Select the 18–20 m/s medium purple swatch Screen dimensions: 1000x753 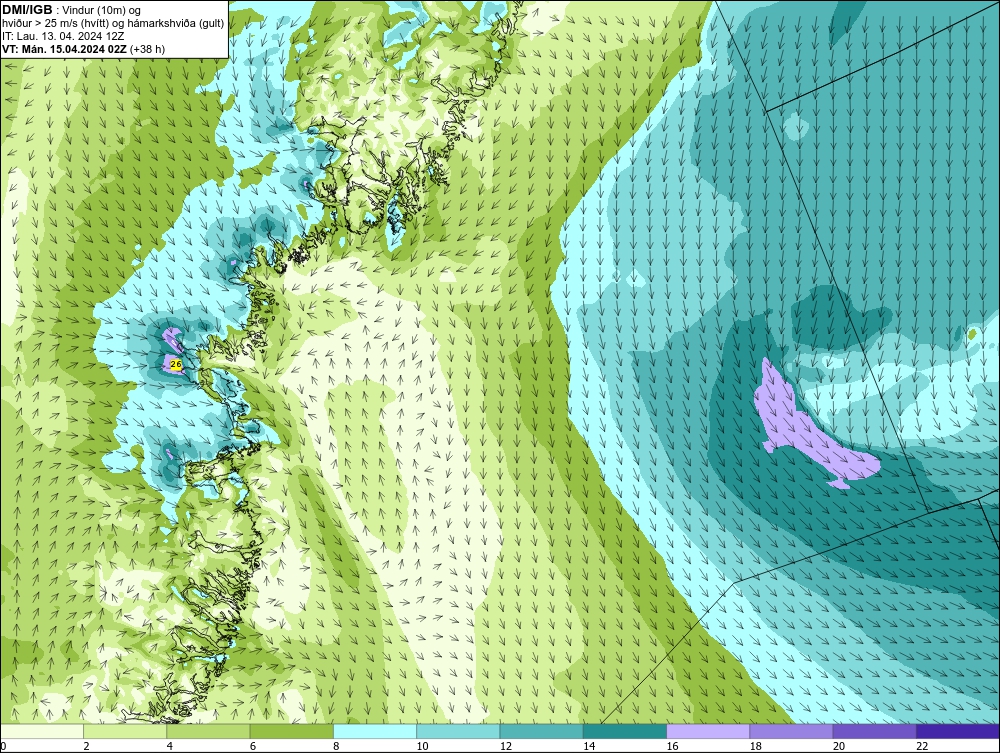click(791, 731)
